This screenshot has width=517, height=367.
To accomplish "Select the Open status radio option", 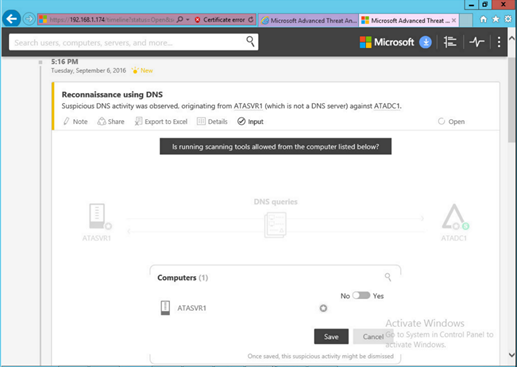I will tap(441, 121).
